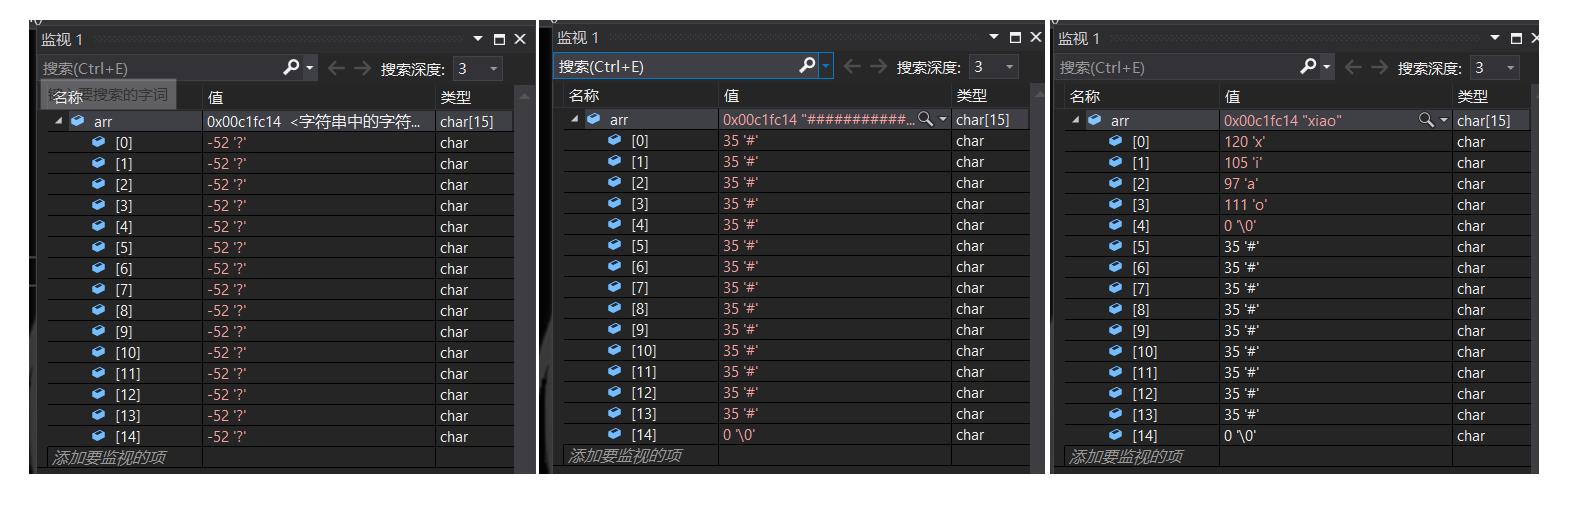Open search options arrow beside magnifier in -52 '?' window

point(310,68)
